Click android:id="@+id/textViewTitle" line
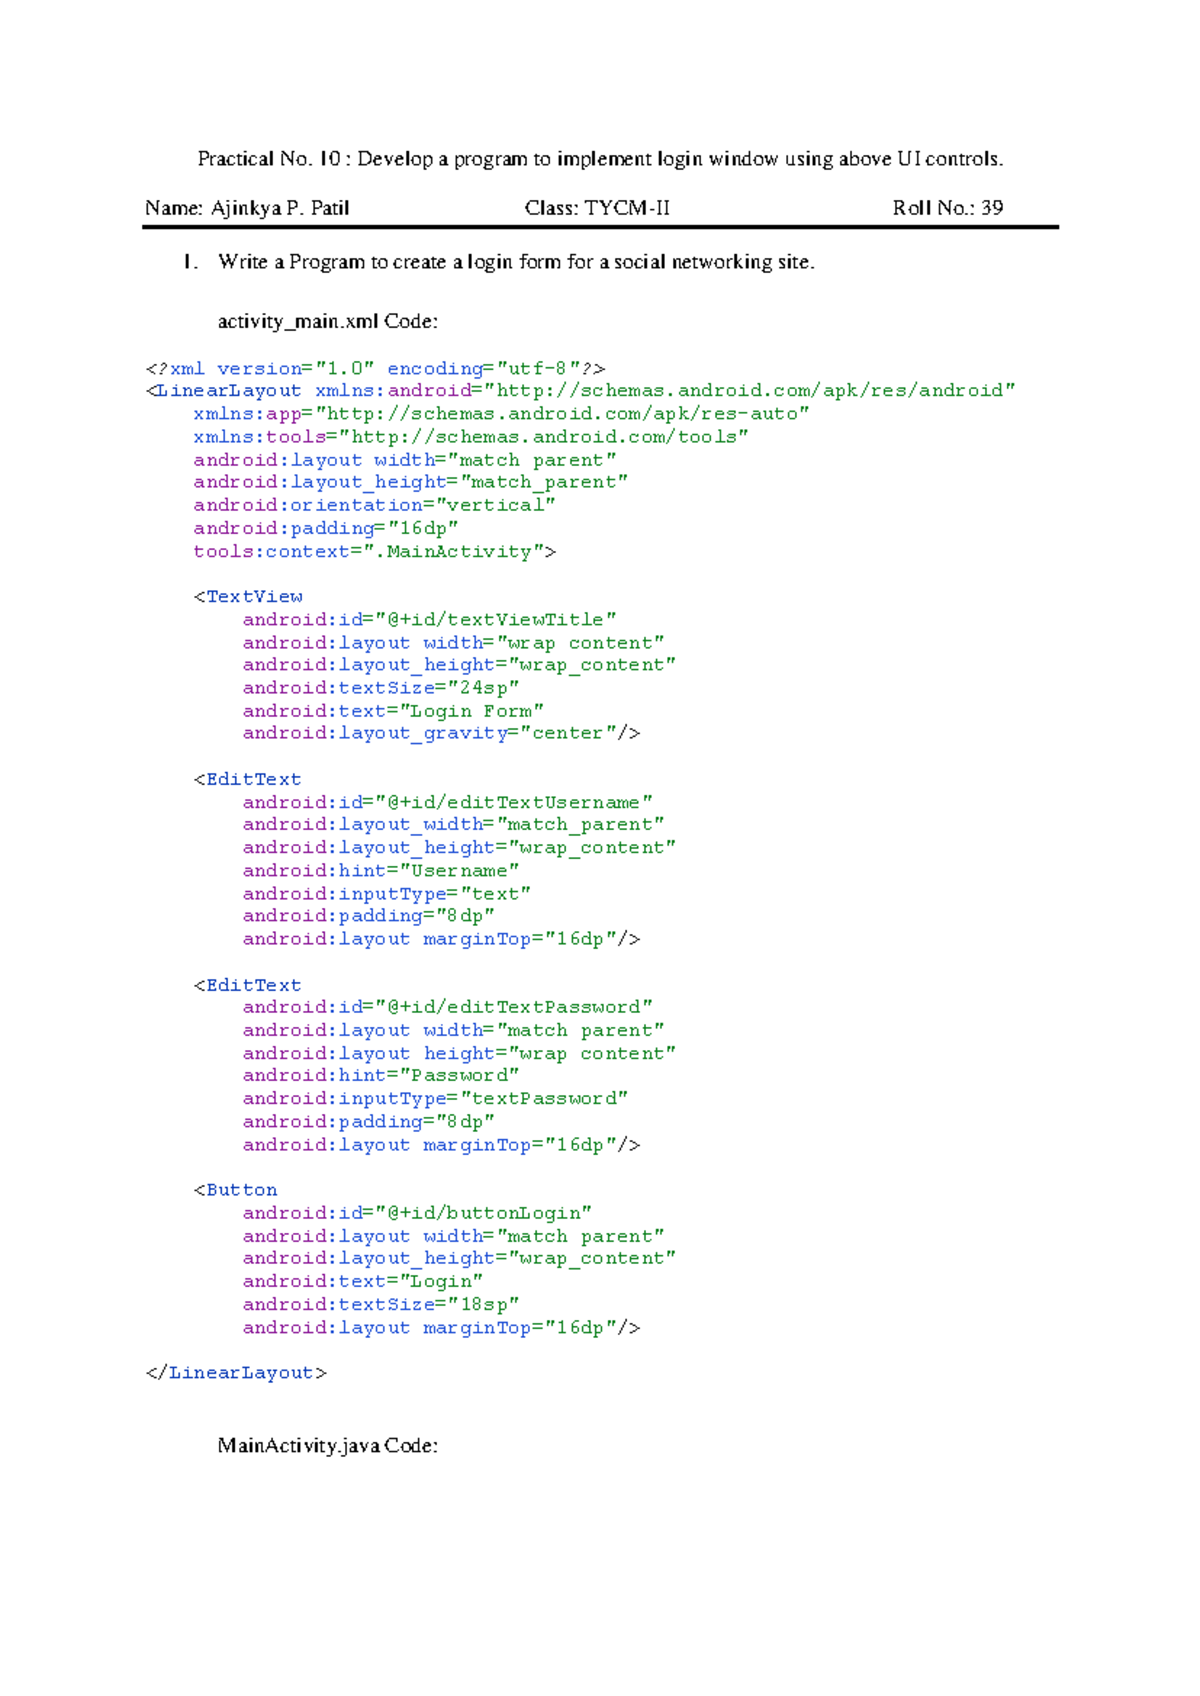The width and height of the screenshot is (1200, 1696). pos(430,620)
